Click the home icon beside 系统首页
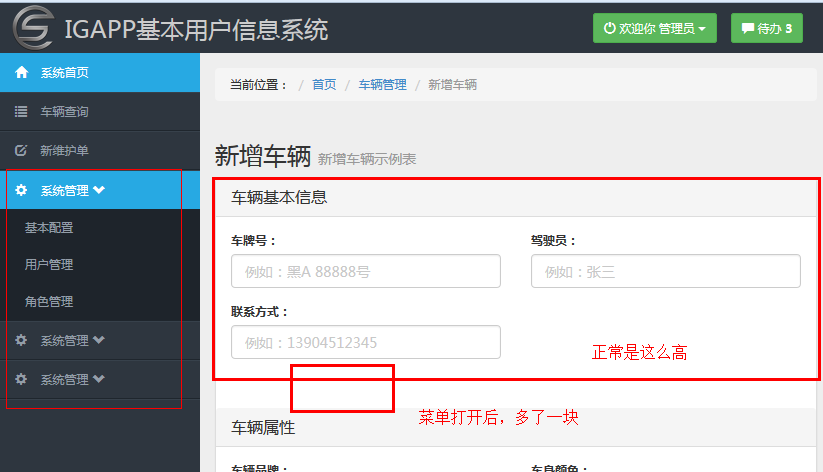The width and height of the screenshot is (823, 472). [21, 72]
